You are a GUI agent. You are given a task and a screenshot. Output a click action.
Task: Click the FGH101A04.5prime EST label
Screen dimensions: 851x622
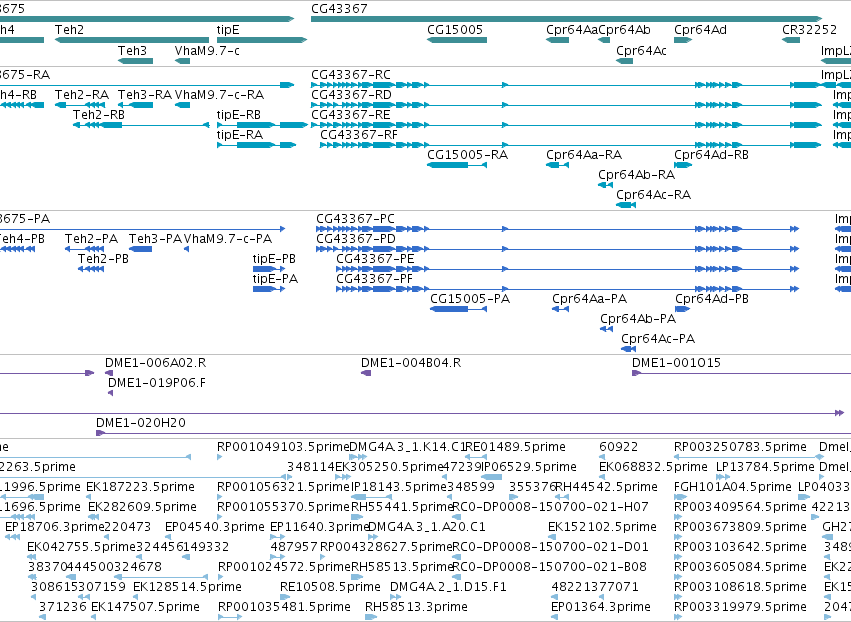733,487
